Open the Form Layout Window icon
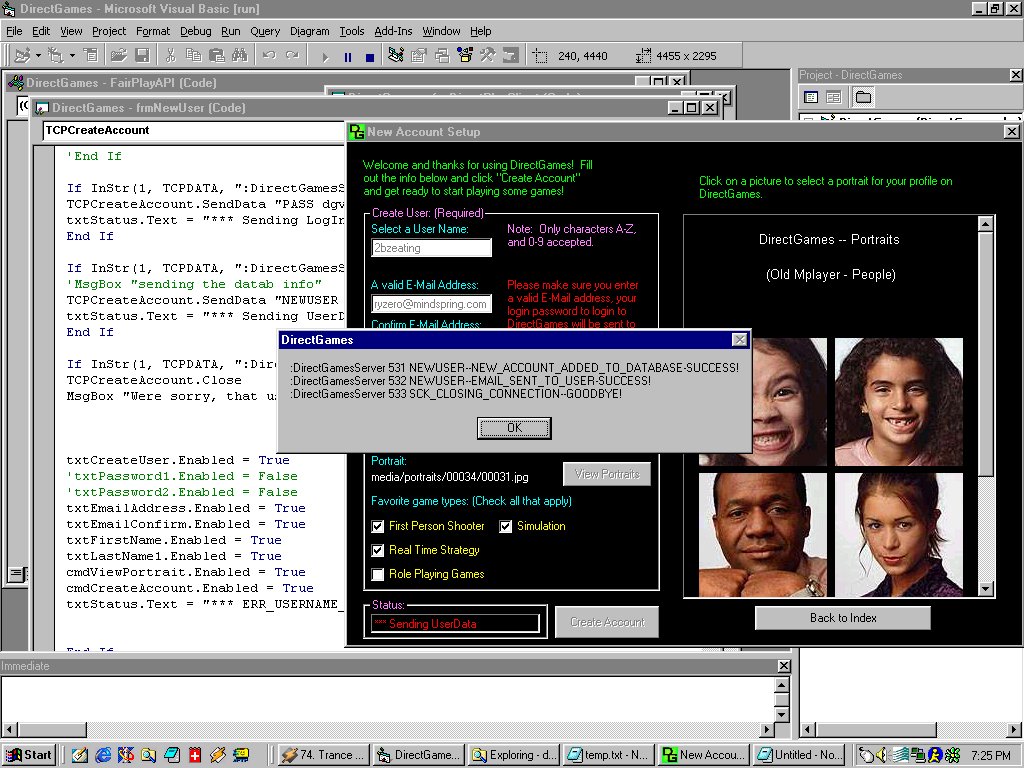Screen dimensions: 1024x768 pos(442,56)
